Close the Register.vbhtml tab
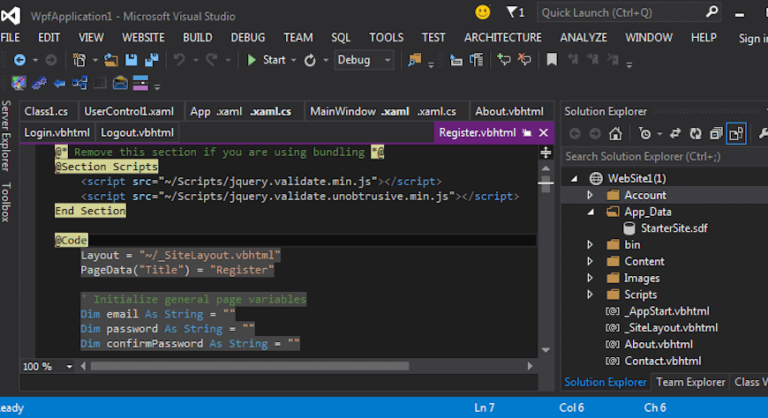The height and width of the screenshot is (418, 768). coord(544,132)
